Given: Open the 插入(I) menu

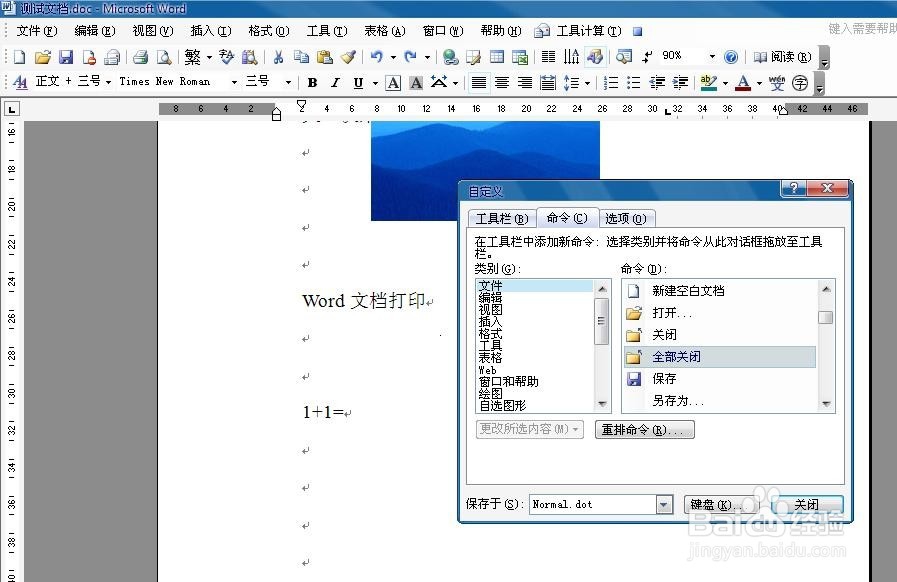Looking at the screenshot, I should [x=211, y=31].
